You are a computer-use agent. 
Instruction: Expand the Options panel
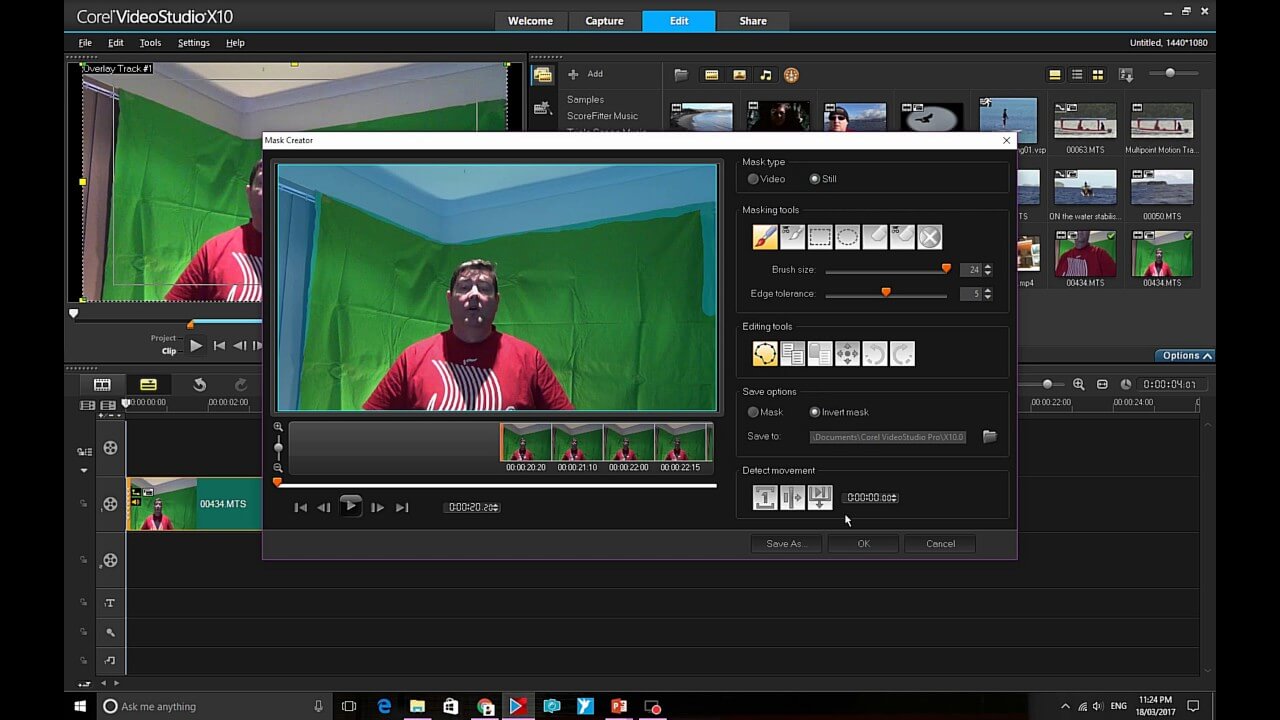[1186, 356]
